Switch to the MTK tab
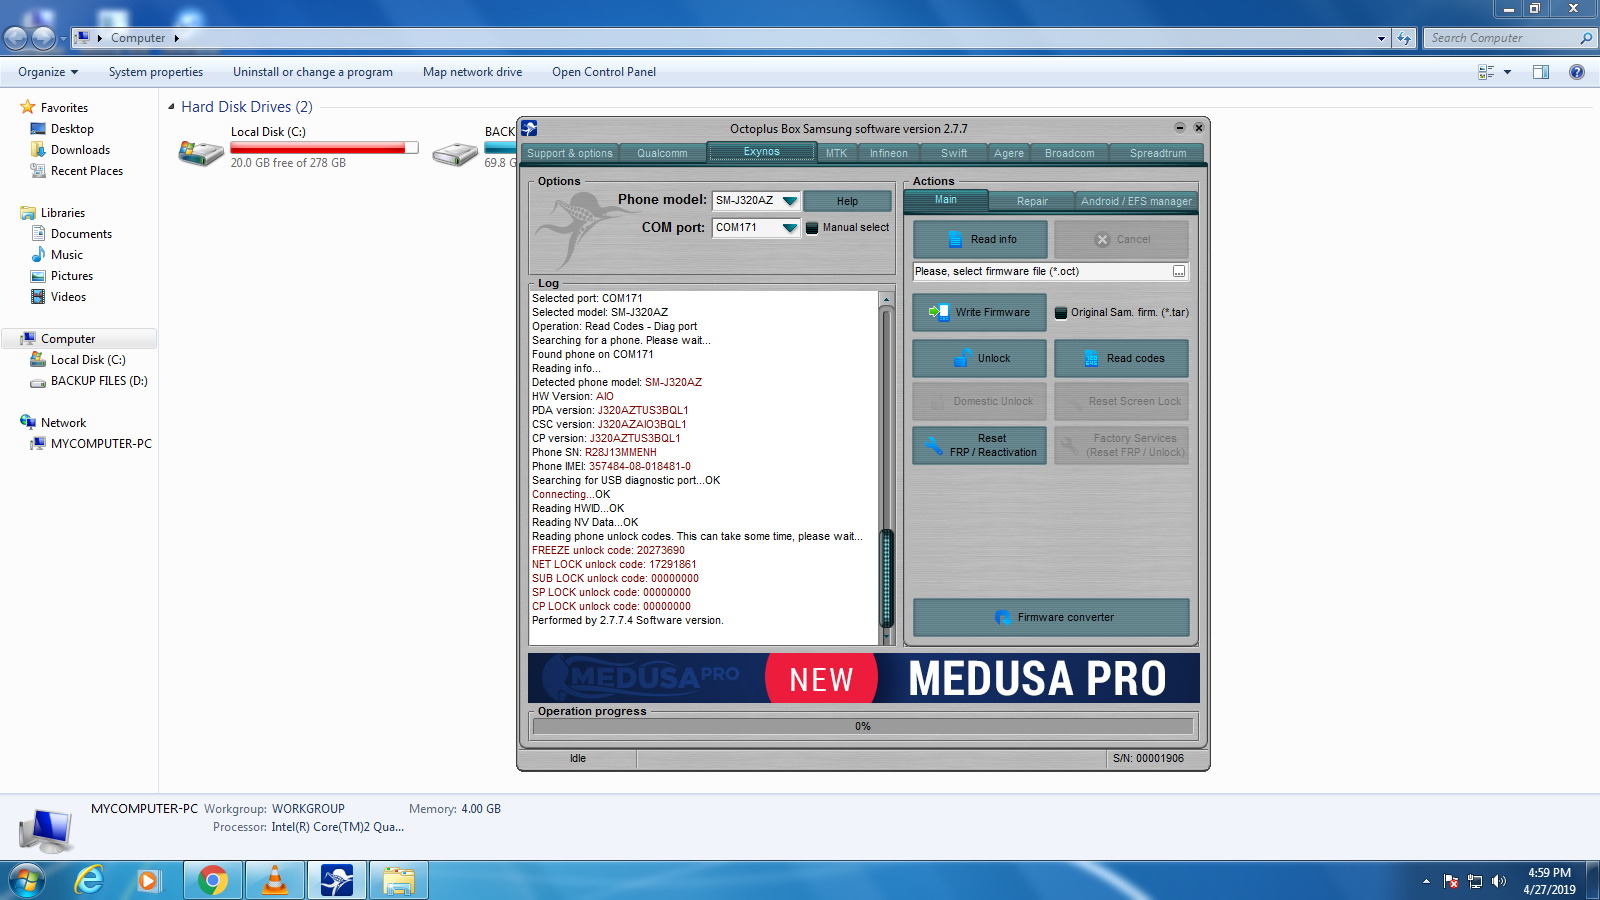Image resolution: width=1600 pixels, height=900 pixels. click(x=837, y=153)
